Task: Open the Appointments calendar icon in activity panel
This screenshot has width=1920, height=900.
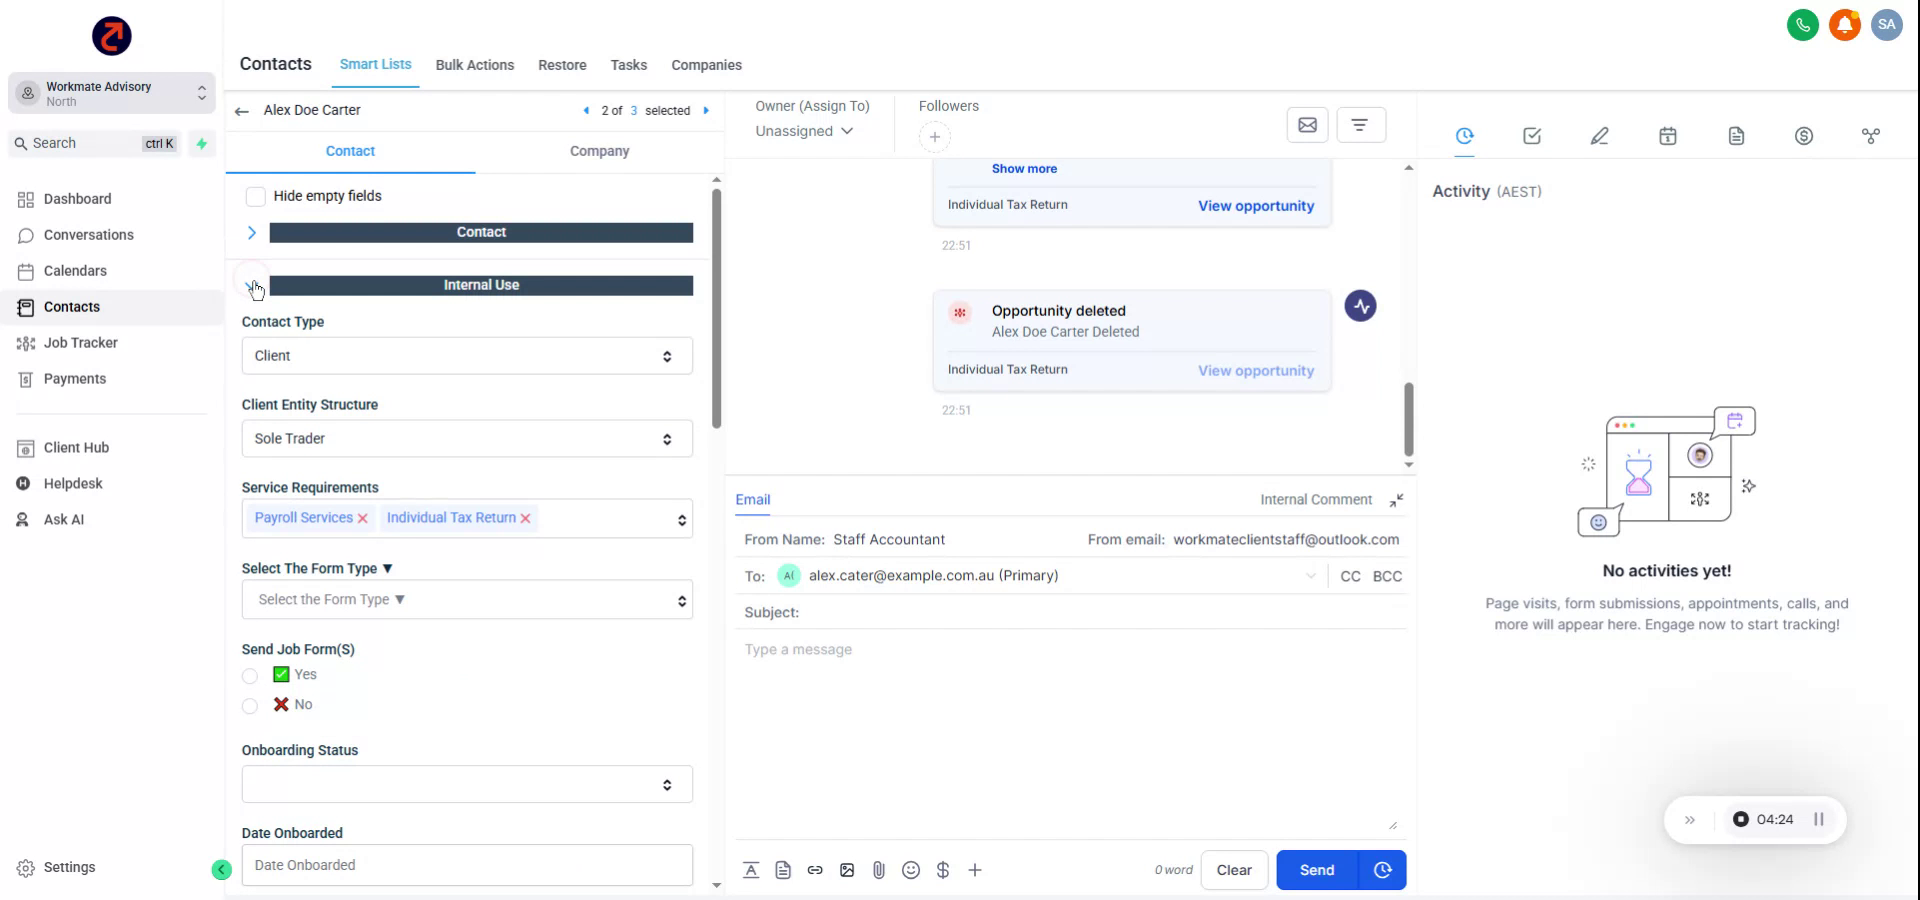Action: point(1668,135)
